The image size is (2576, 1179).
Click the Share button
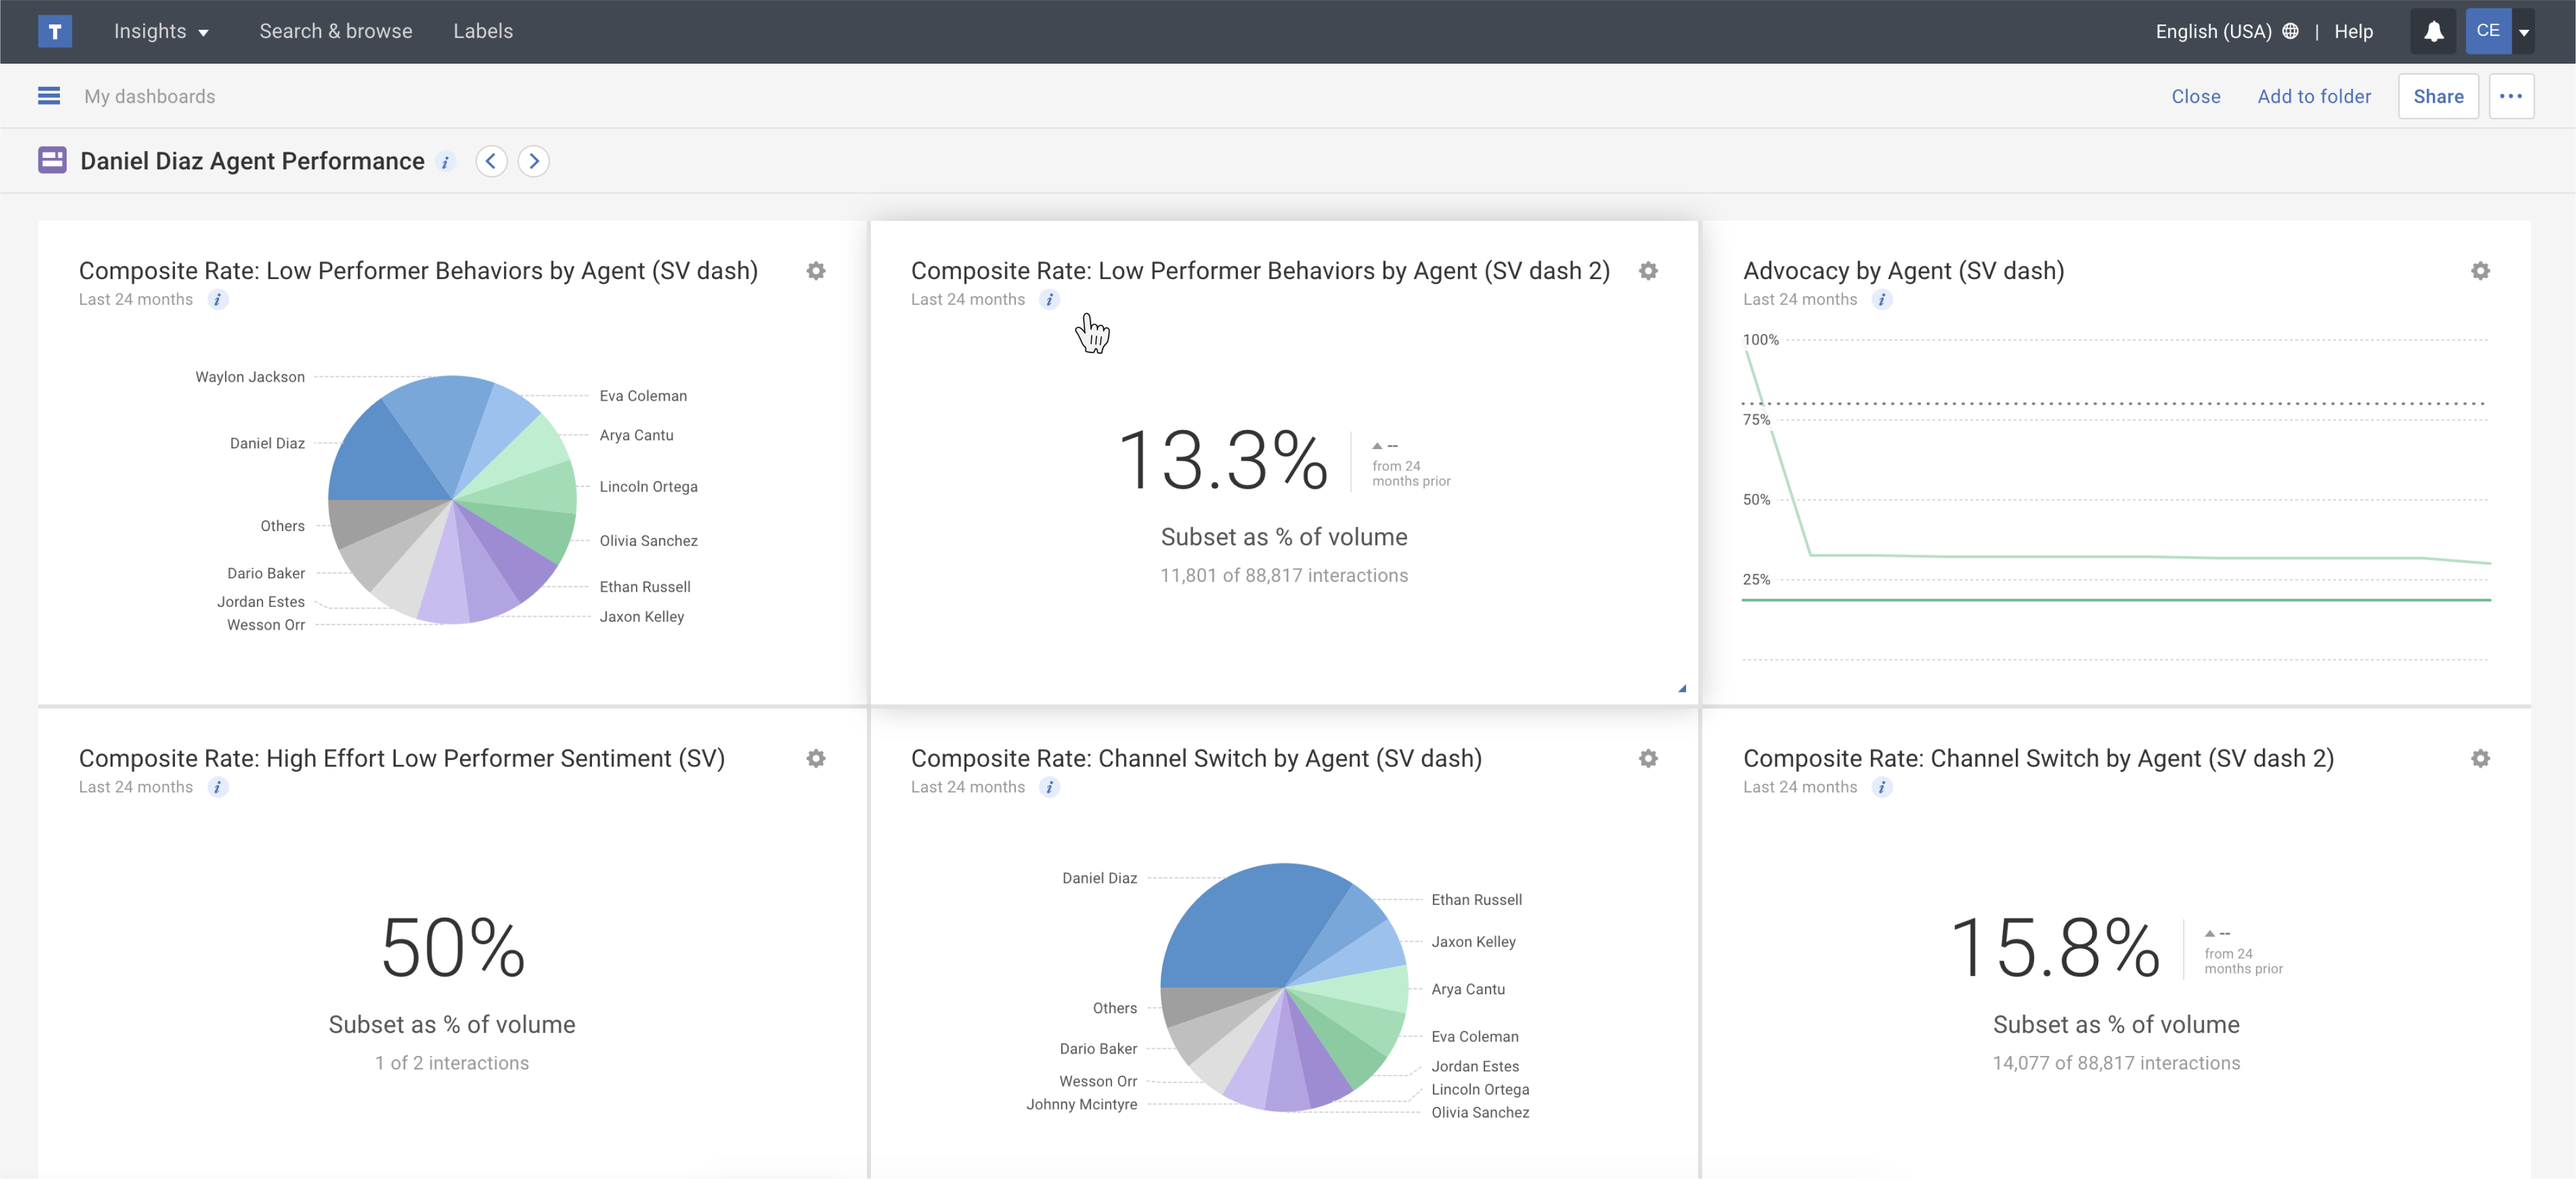pos(2438,96)
